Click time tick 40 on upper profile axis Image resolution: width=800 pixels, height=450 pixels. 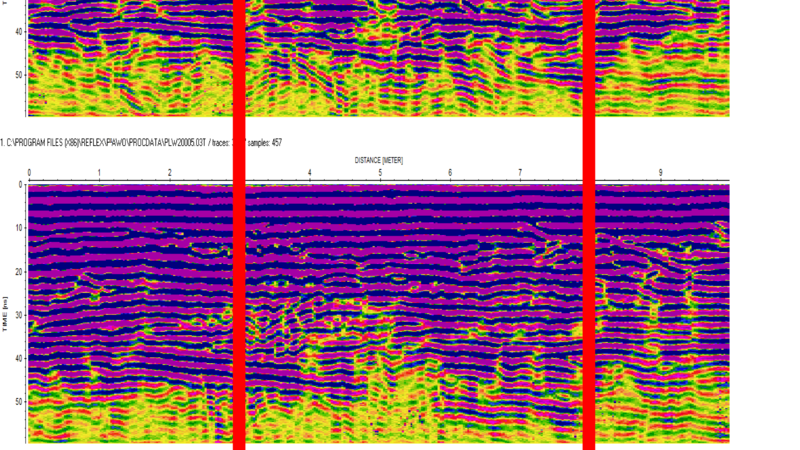(x=18, y=31)
